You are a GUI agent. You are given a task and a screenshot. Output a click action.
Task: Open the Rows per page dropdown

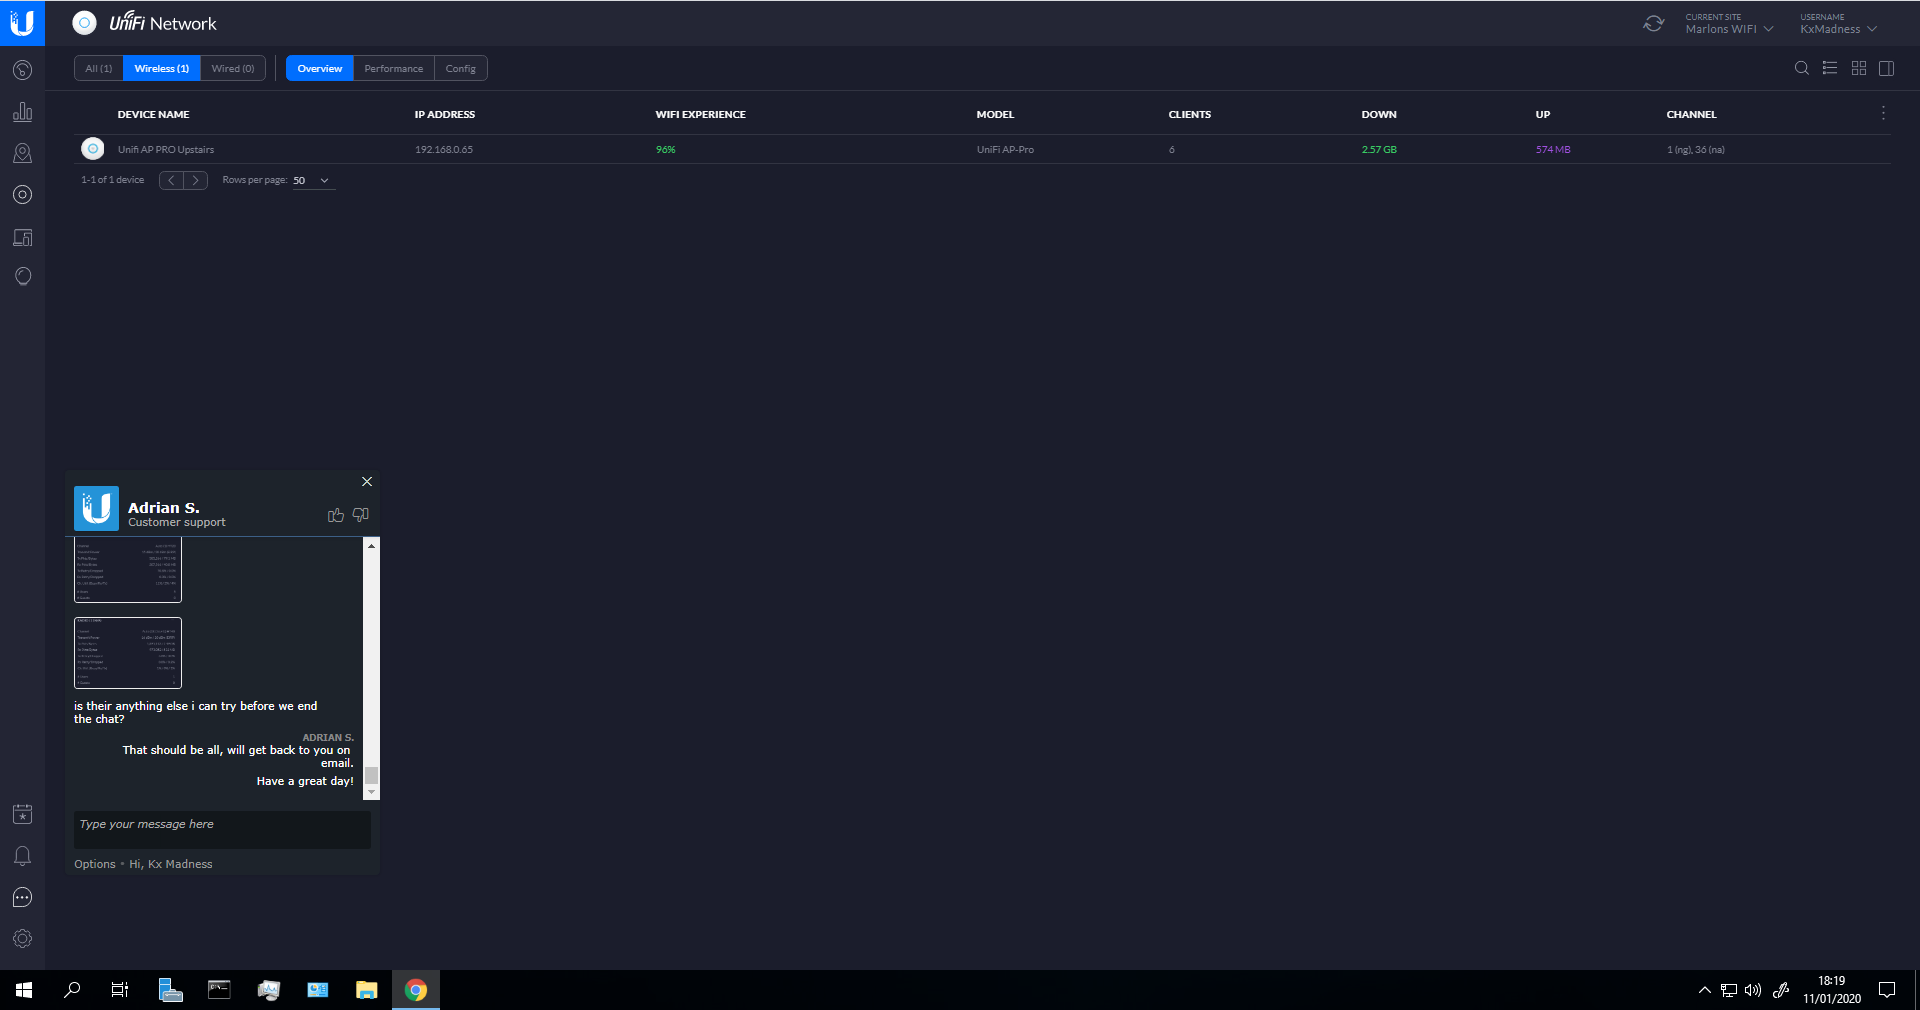click(311, 181)
